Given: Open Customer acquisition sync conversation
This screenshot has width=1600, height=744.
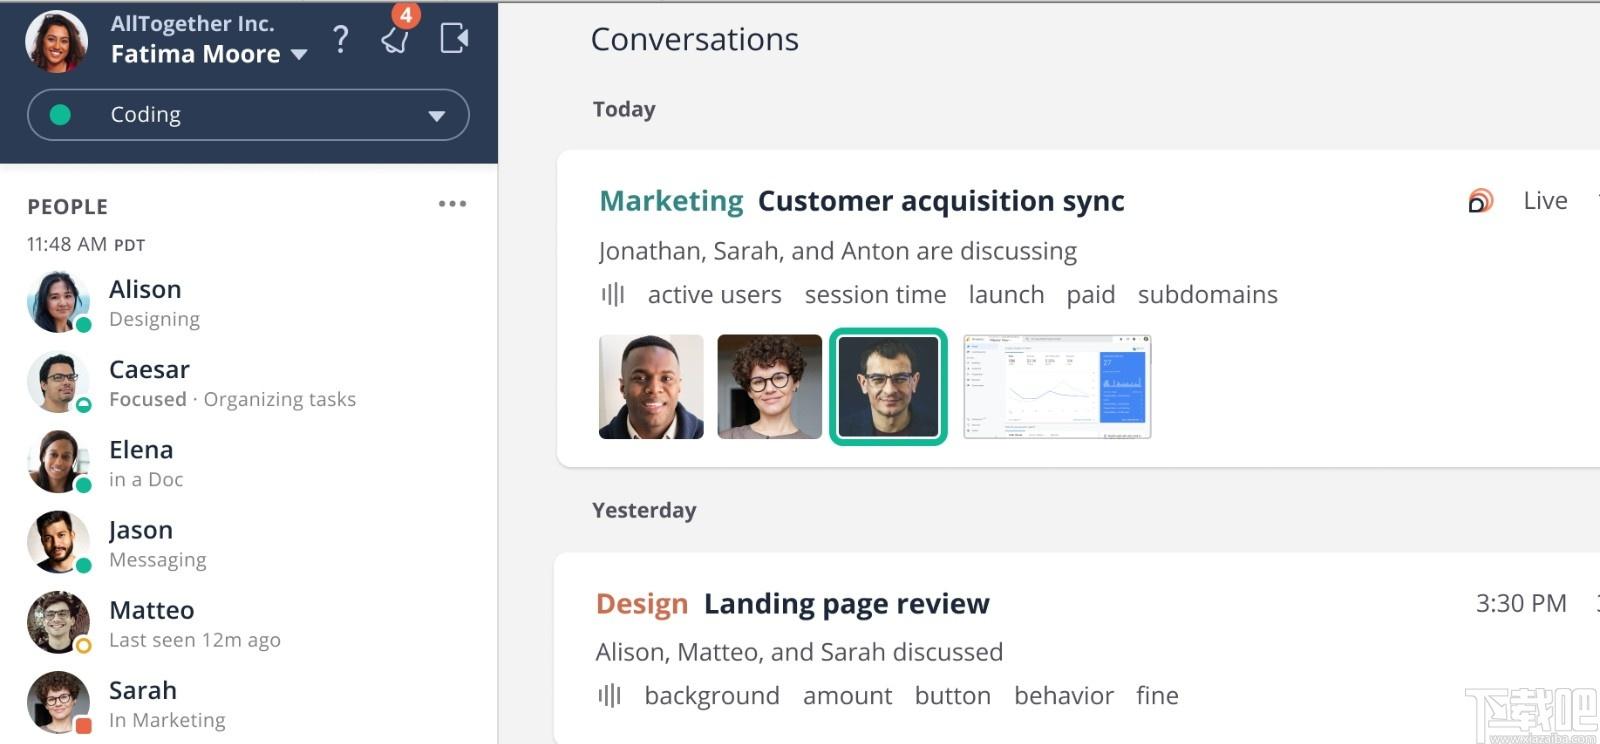Looking at the screenshot, I should pos(941,201).
